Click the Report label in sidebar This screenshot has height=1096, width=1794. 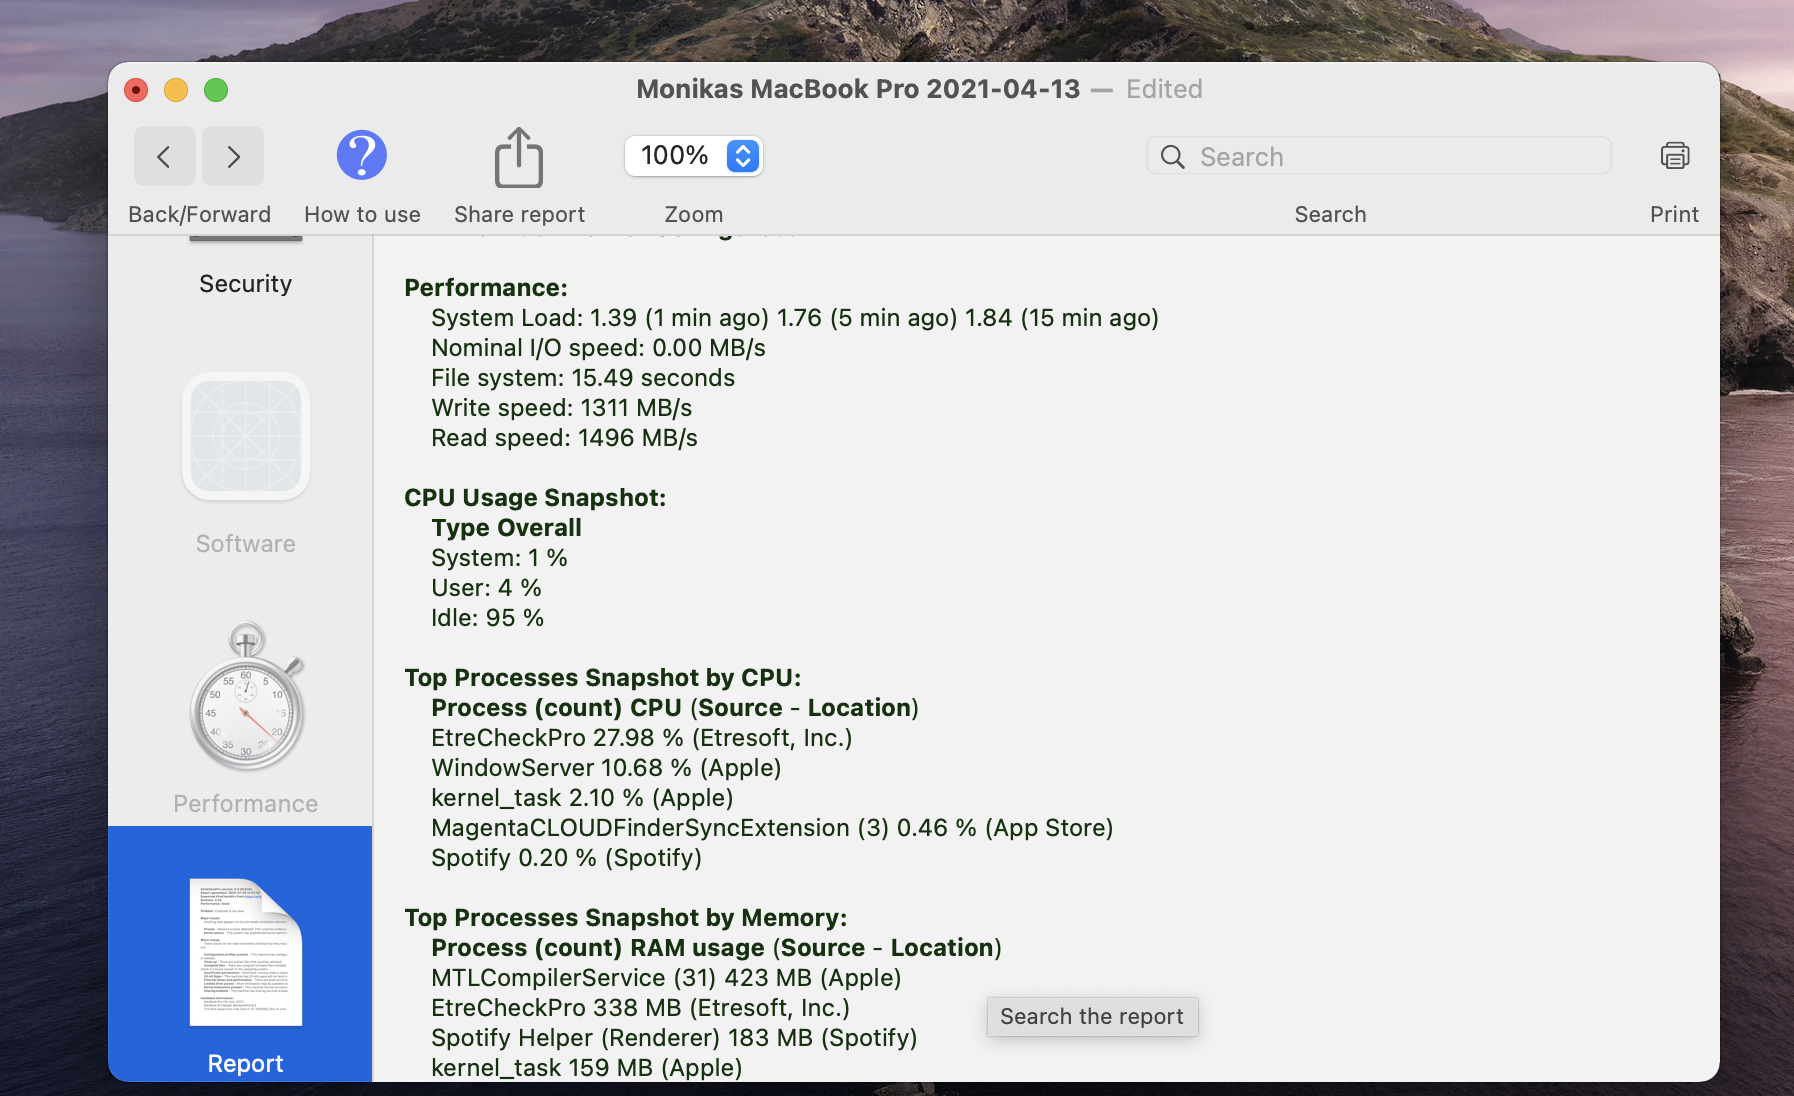point(245,1063)
